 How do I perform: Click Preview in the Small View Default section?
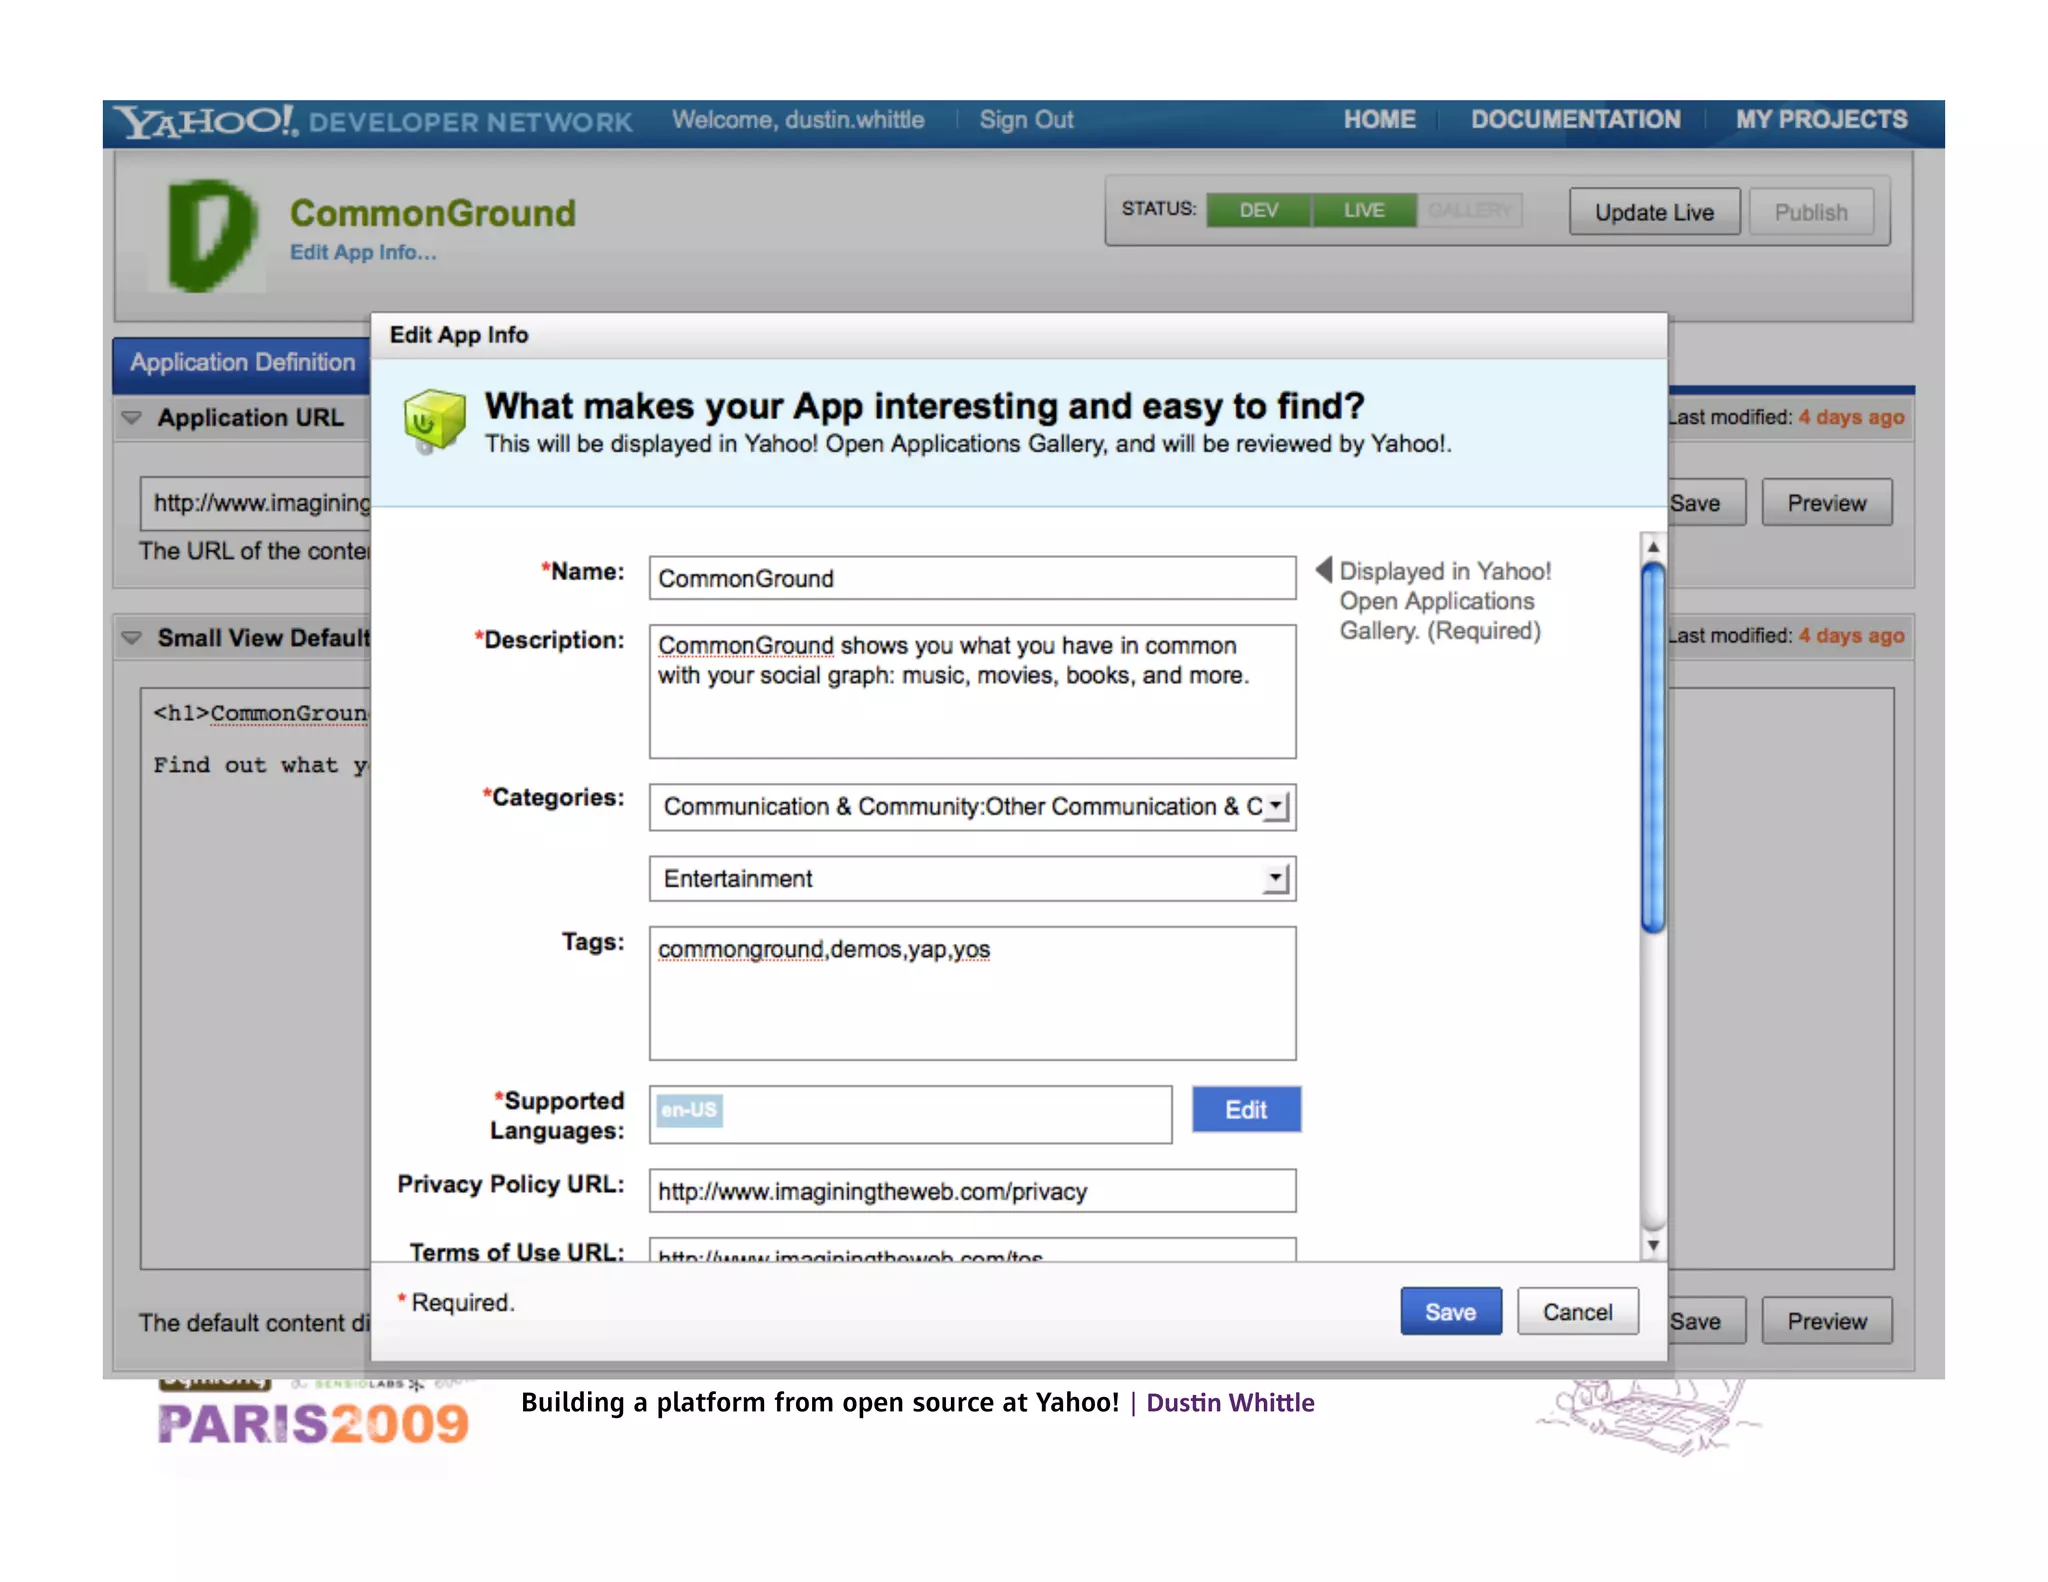tap(1827, 1321)
